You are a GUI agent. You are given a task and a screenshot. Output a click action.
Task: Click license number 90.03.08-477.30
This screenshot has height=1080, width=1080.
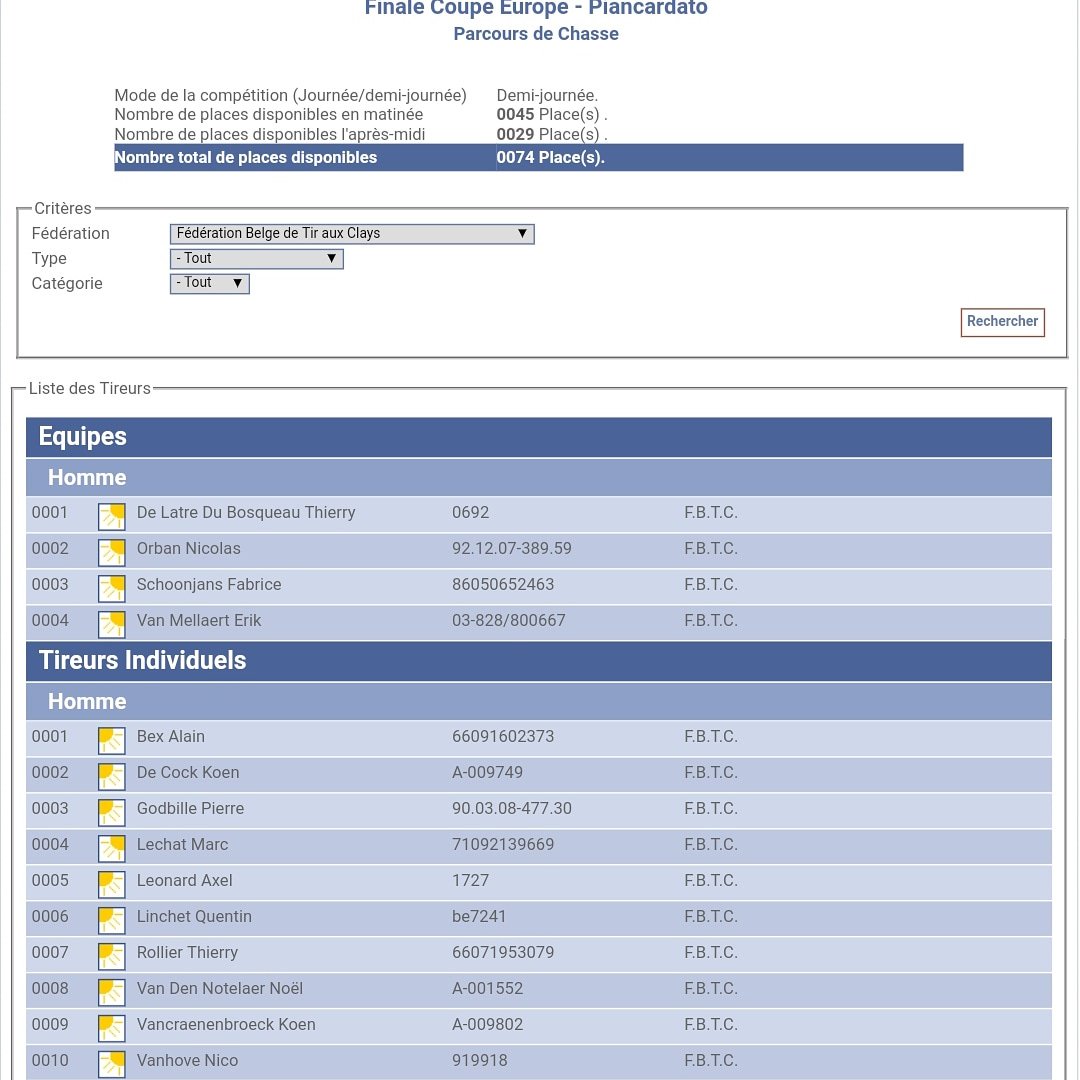[511, 808]
